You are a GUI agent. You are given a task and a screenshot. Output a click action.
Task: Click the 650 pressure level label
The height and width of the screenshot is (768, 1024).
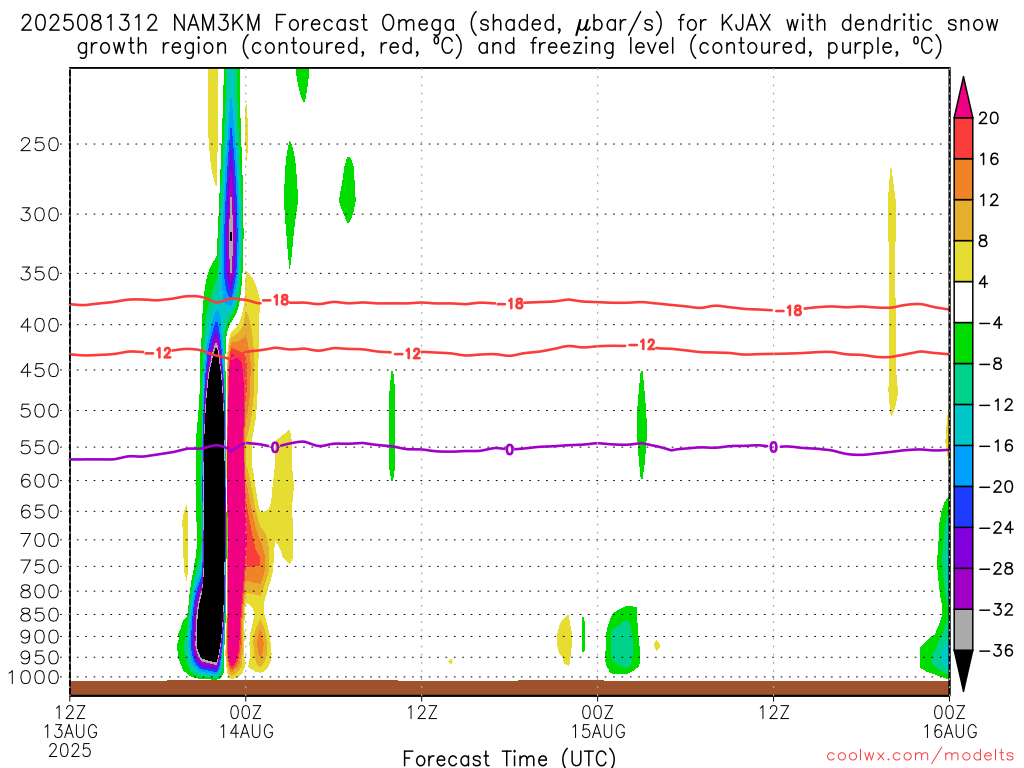click(x=40, y=511)
